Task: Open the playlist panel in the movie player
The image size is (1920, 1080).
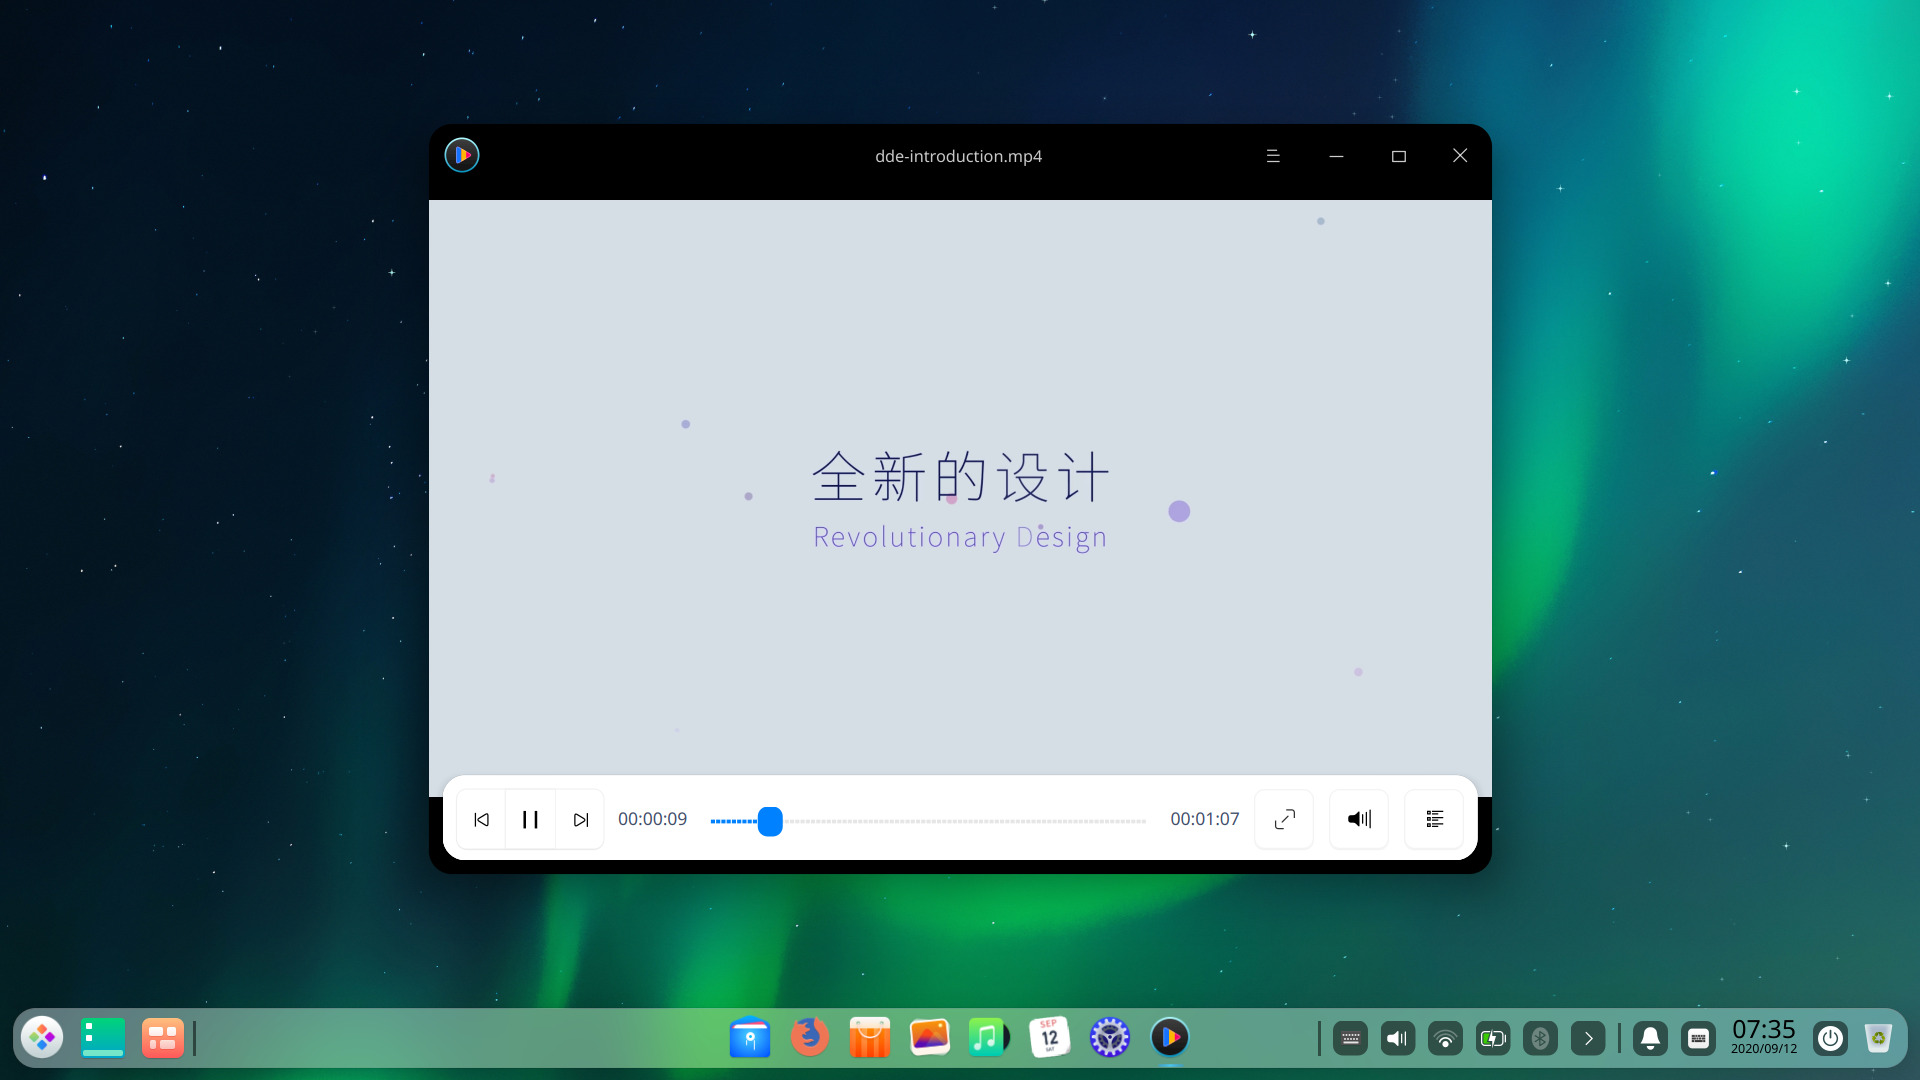Action: (x=1434, y=819)
